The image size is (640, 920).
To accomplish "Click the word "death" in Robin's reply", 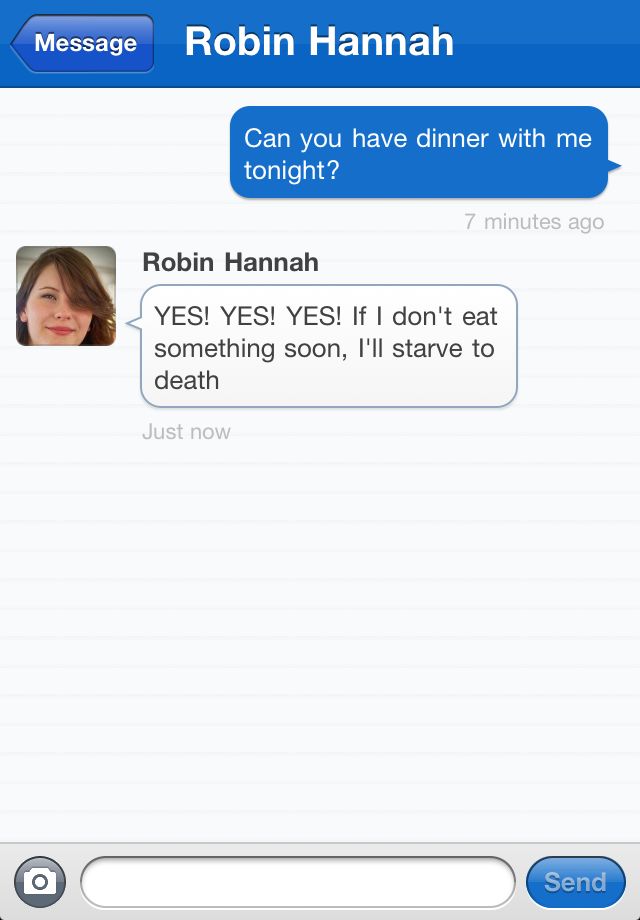I will [187, 381].
